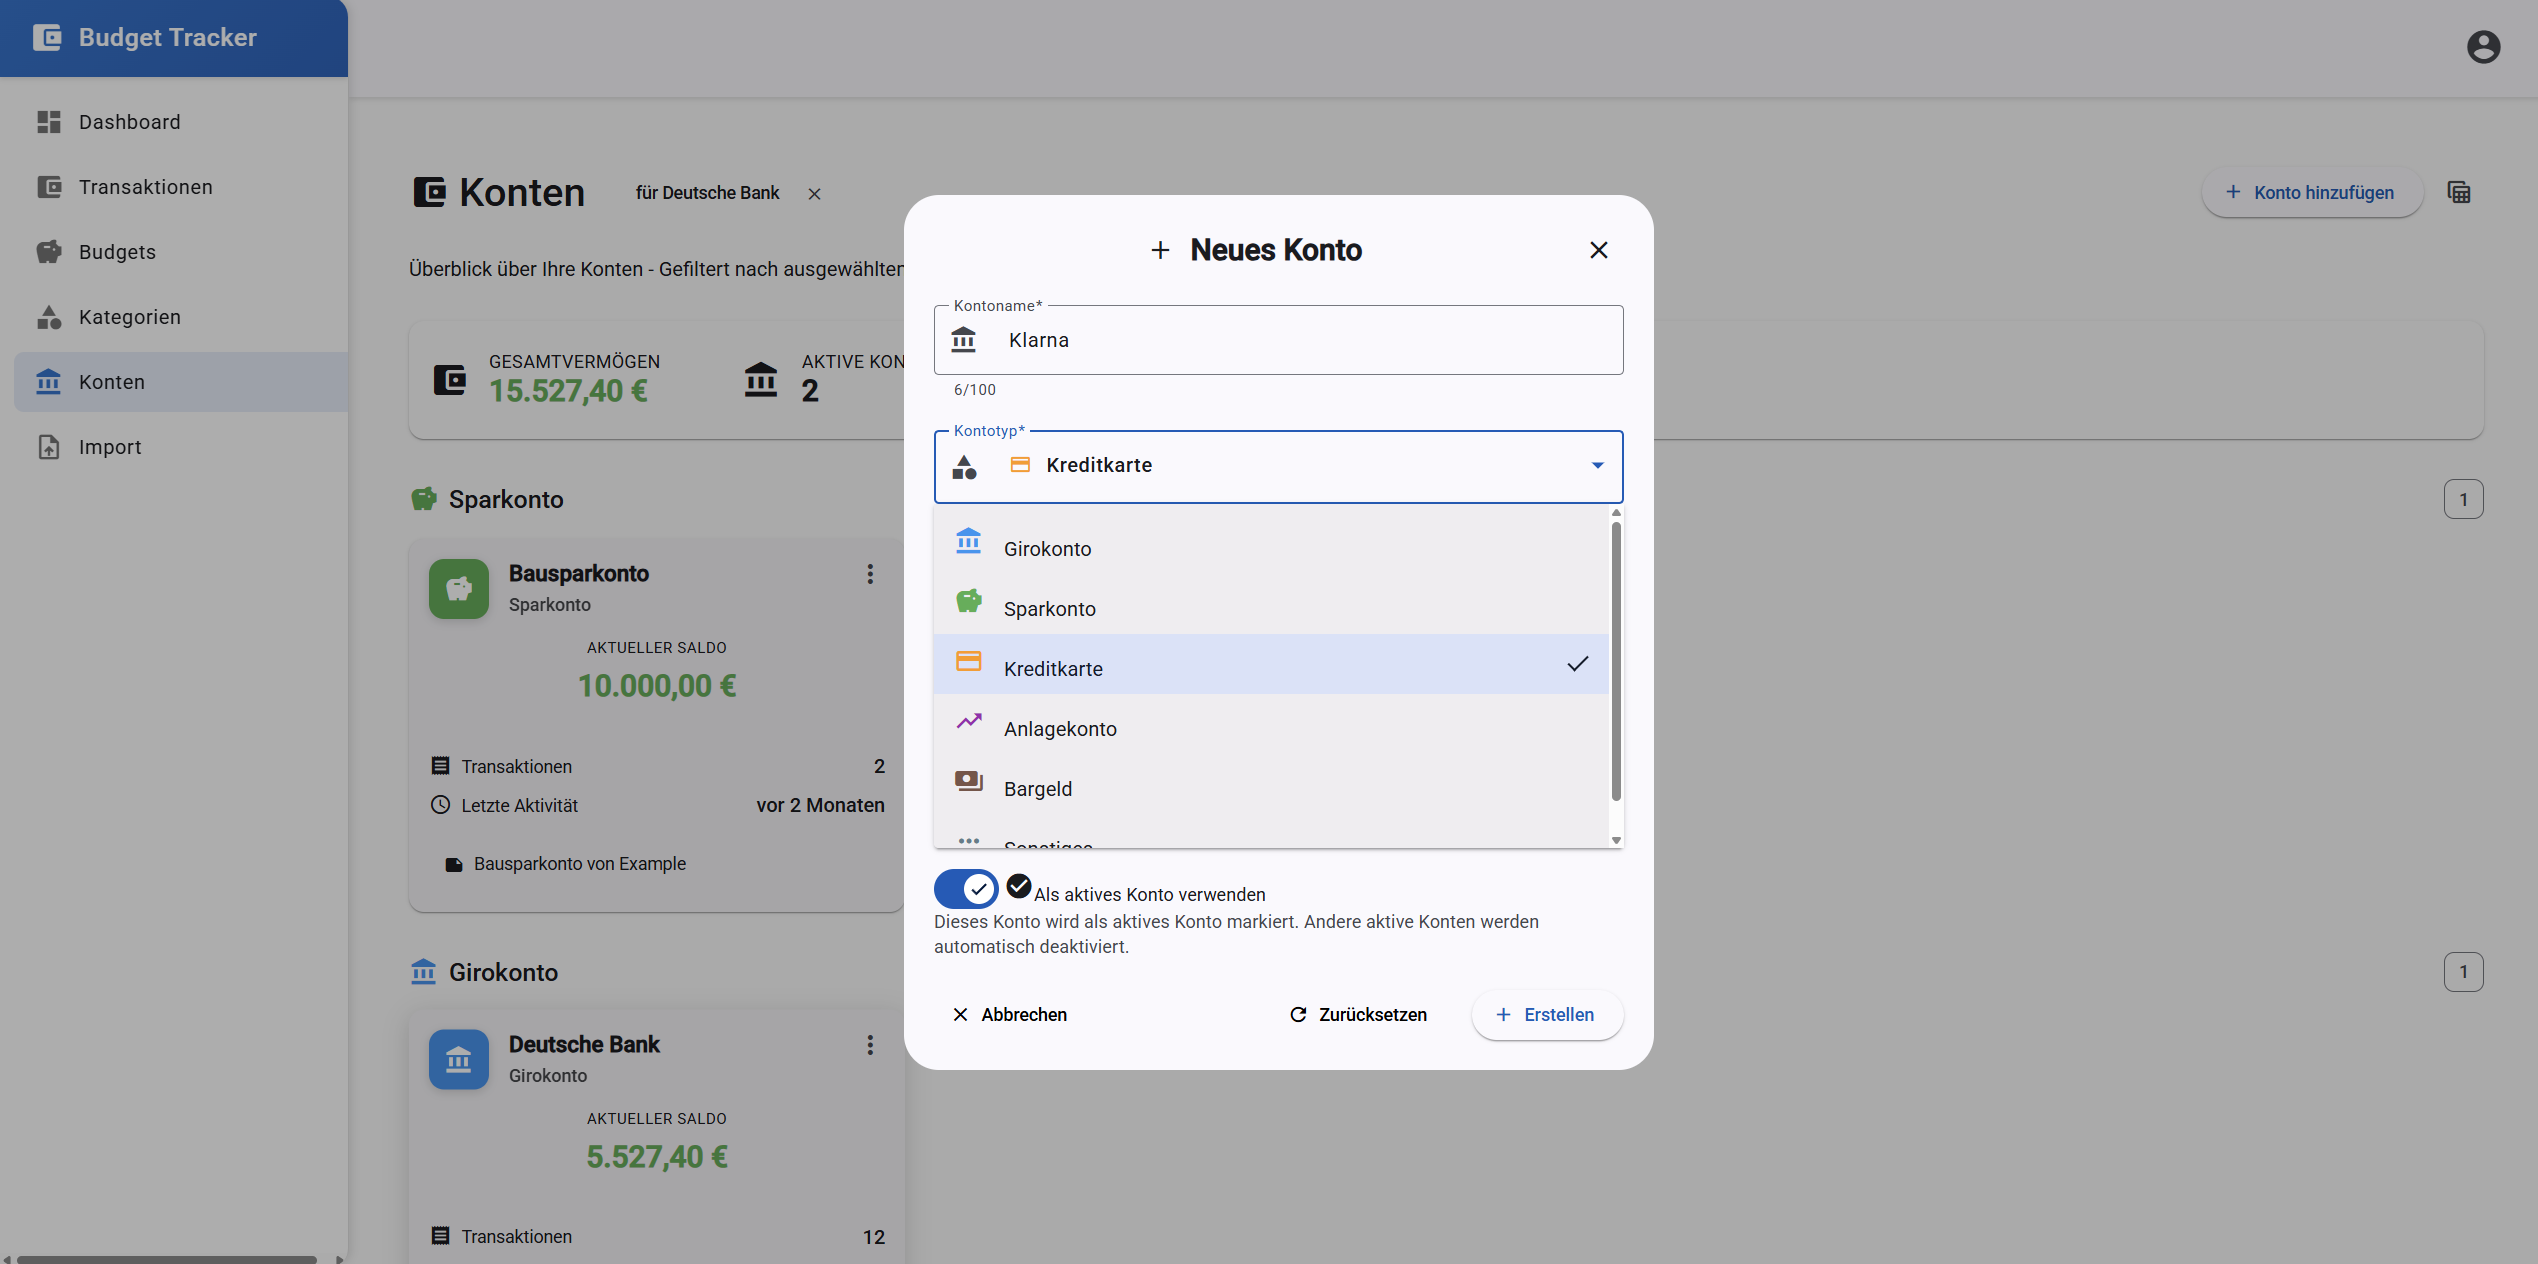Click the table view icon beside Konto hinzufügen
The image size is (2538, 1264).
(2459, 192)
